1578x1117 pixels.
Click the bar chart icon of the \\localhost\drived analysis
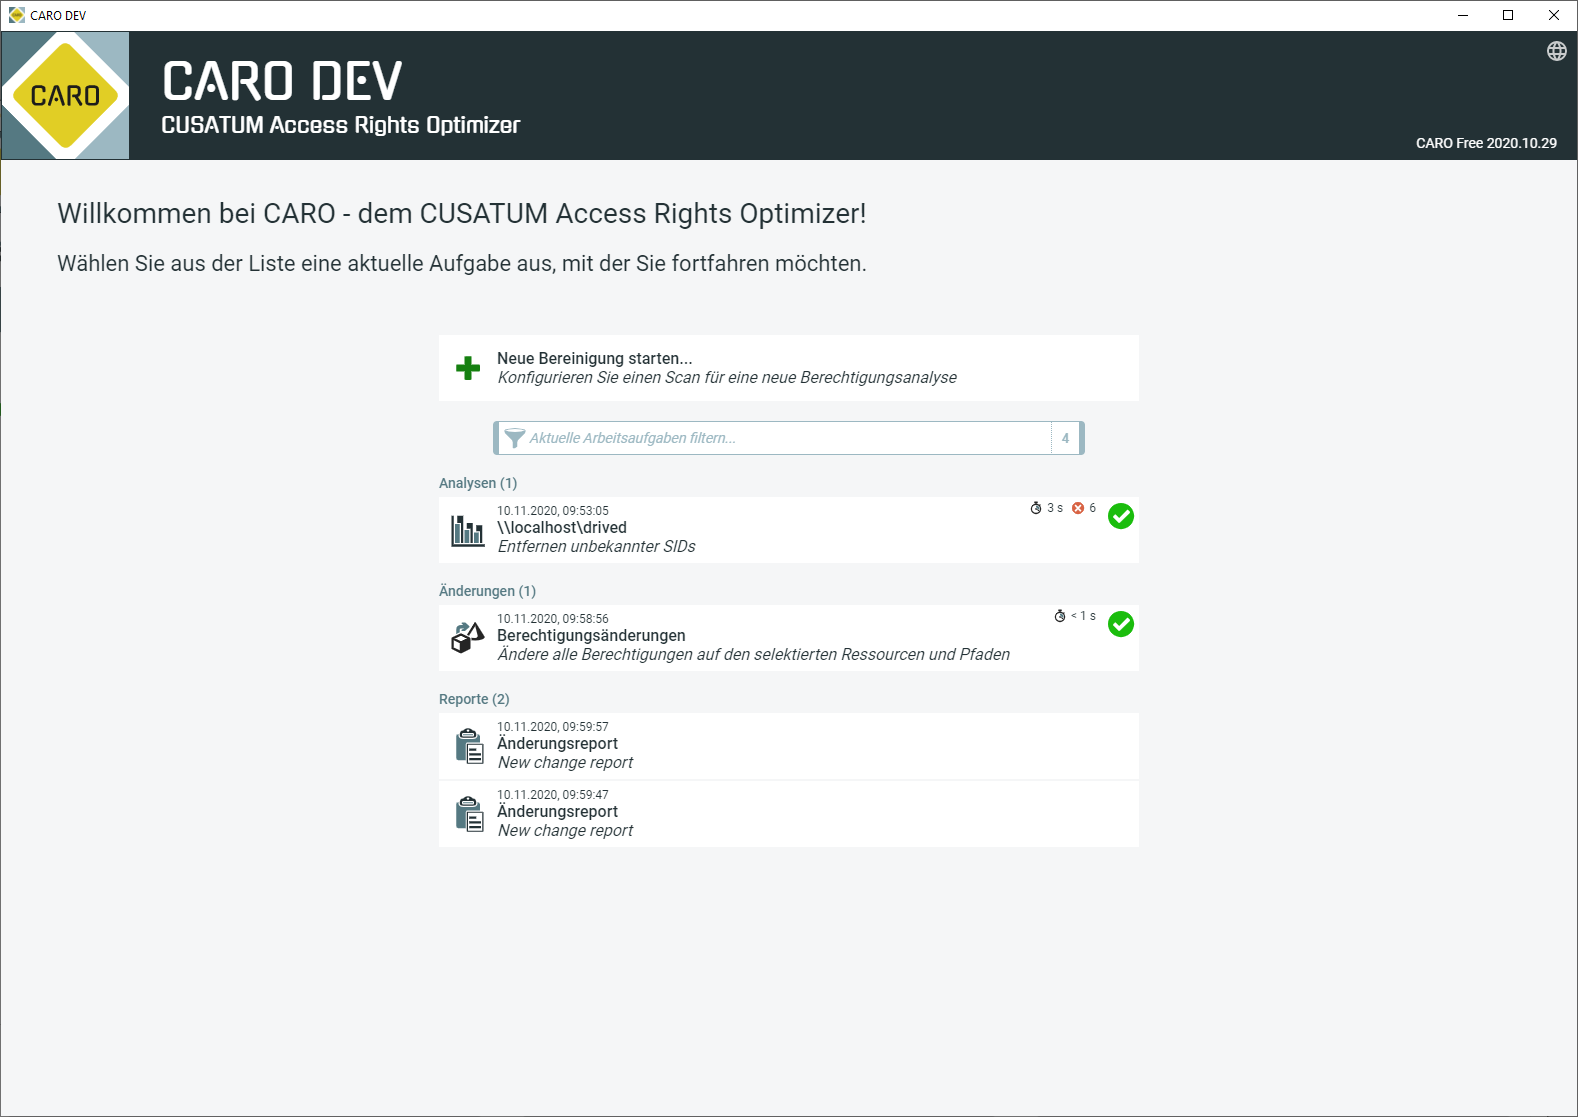click(x=467, y=530)
